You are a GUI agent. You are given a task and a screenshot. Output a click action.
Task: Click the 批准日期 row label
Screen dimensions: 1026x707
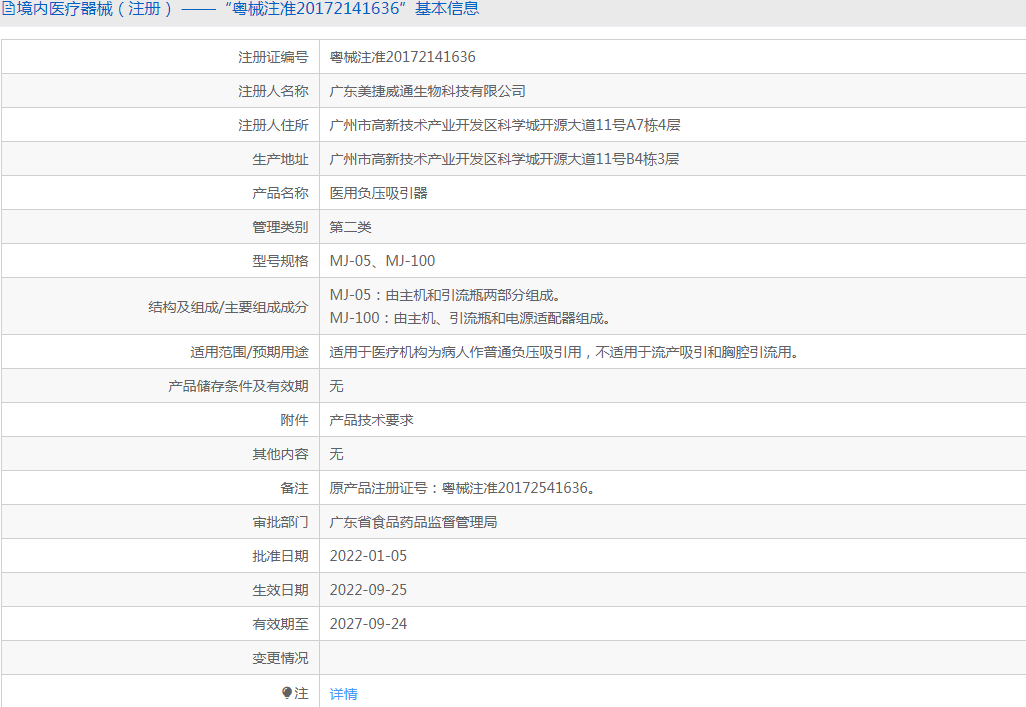click(x=280, y=556)
